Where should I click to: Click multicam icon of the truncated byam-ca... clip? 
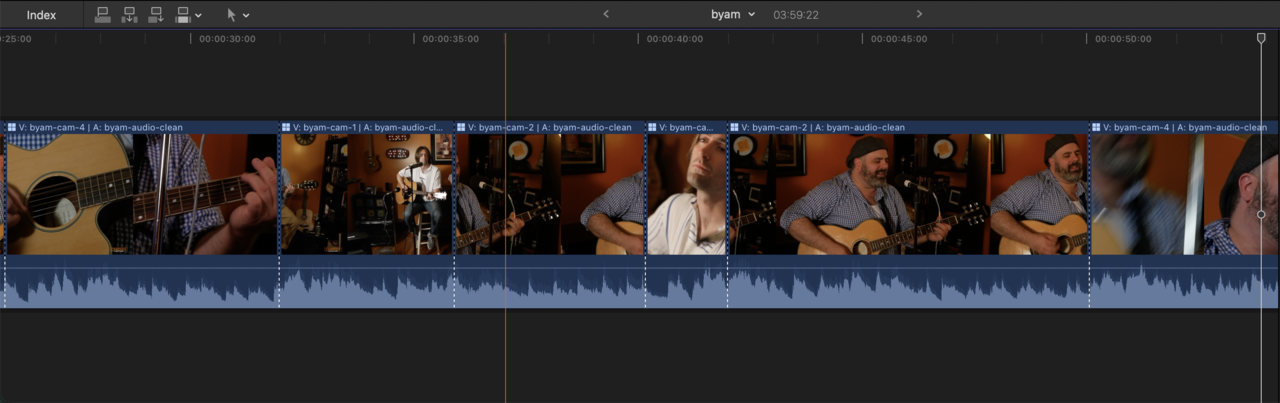click(x=652, y=128)
